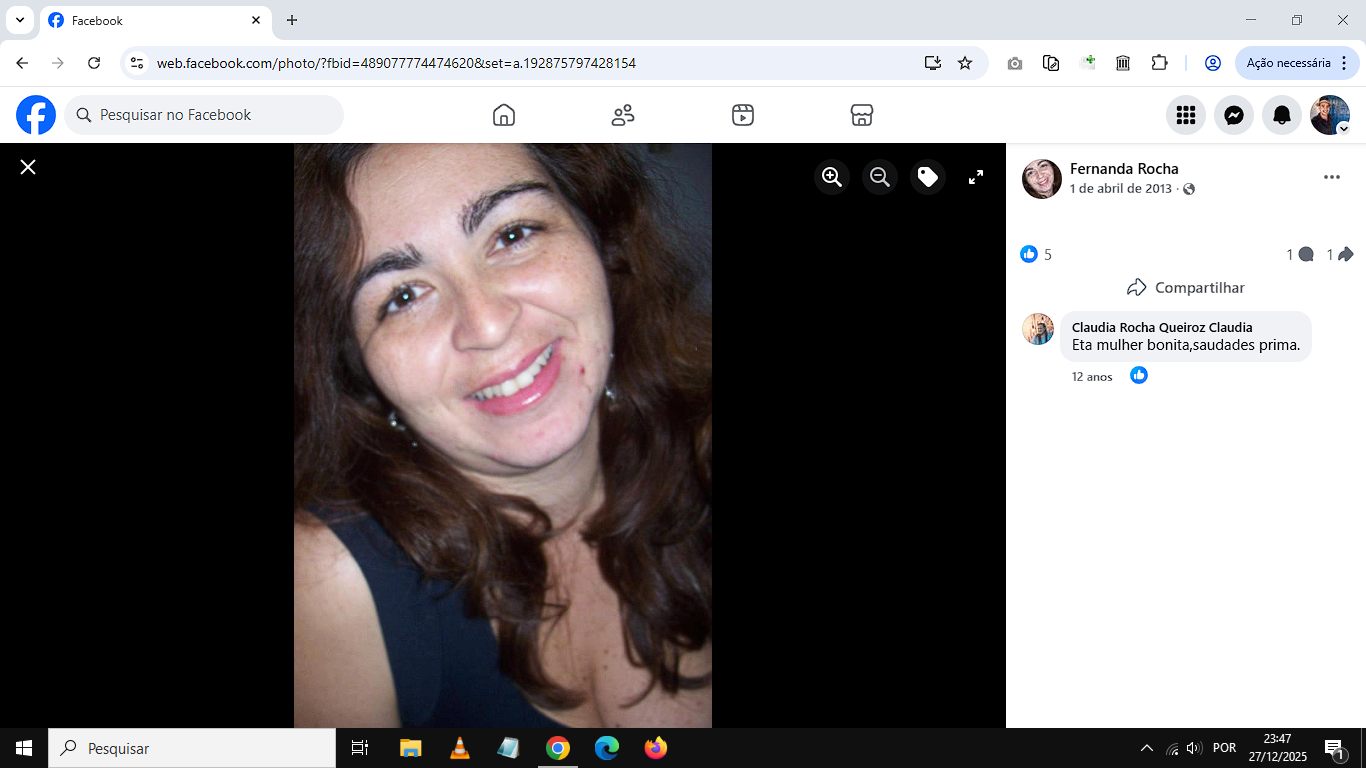The width and height of the screenshot is (1366, 768).
Task: Open Facebook Messenger
Action: [x=1234, y=115]
